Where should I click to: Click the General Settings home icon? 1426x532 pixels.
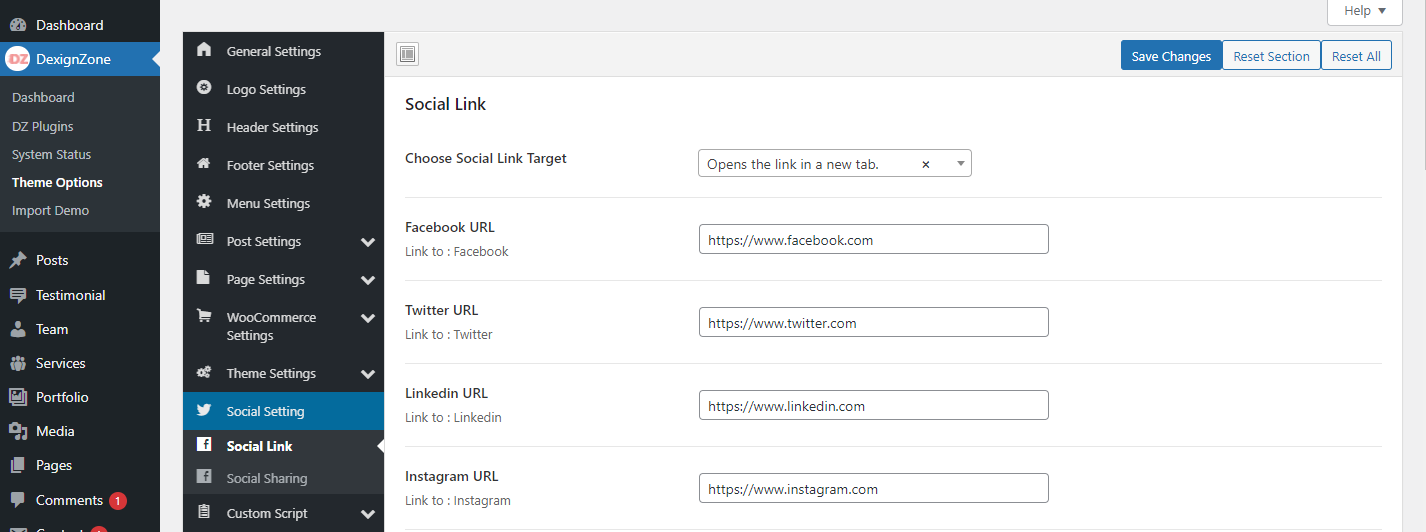[x=204, y=50]
